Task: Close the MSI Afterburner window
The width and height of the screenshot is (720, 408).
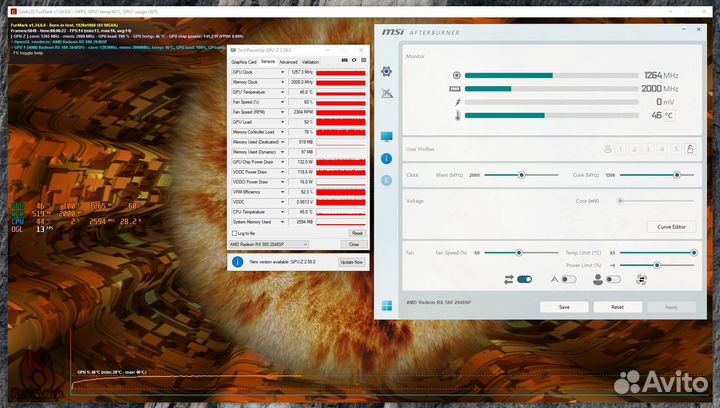Action: (x=698, y=29)
